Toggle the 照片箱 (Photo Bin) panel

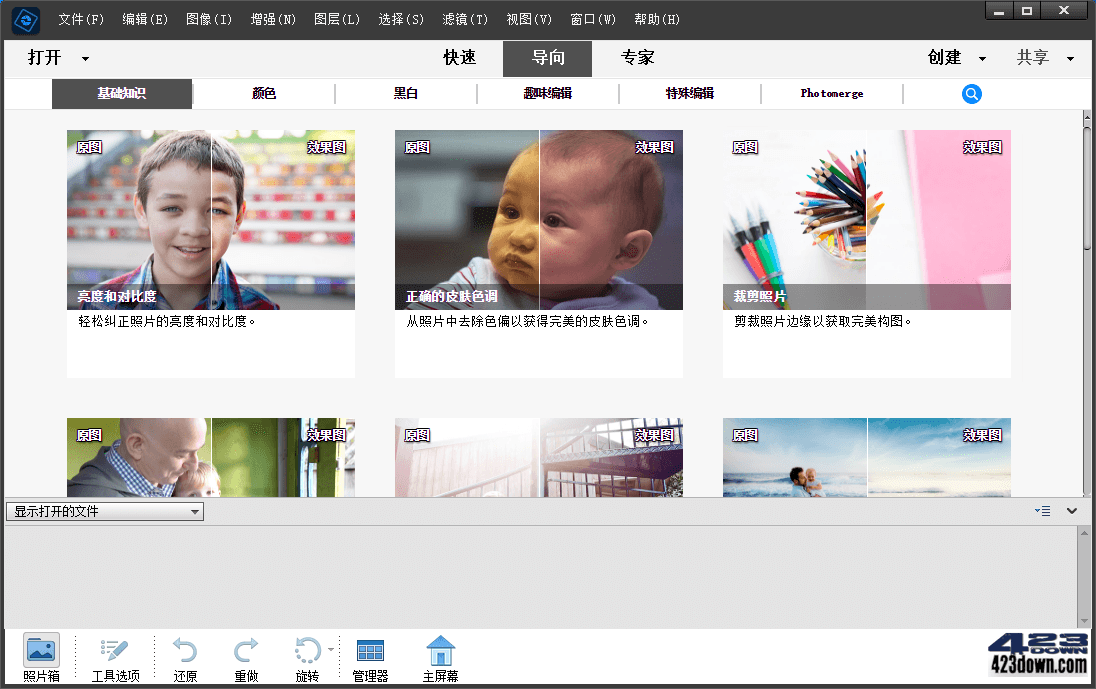click(x=41, y=650)
